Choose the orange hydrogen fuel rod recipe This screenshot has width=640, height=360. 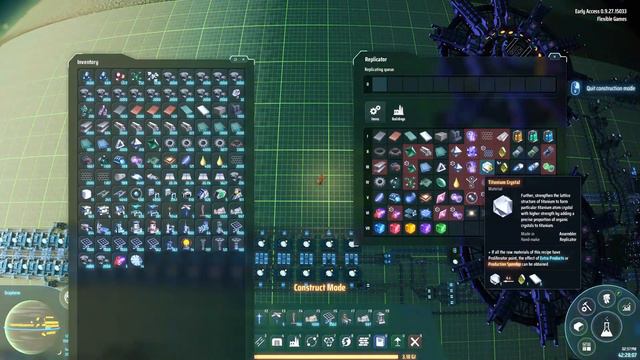(x=518, y=136)
